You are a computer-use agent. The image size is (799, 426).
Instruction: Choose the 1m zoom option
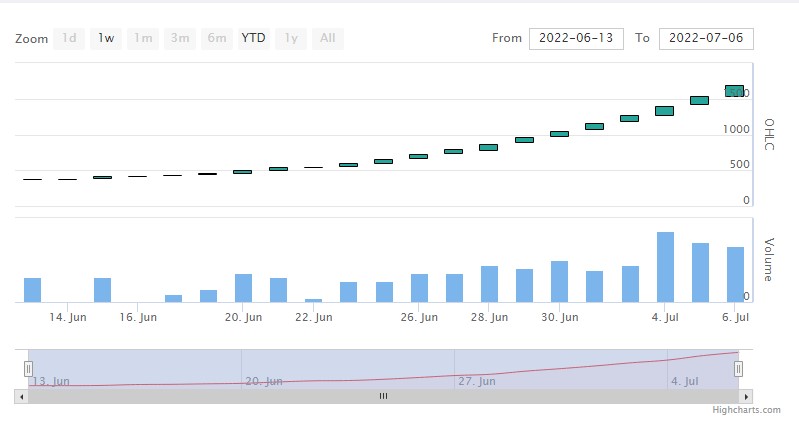[143, 39]
